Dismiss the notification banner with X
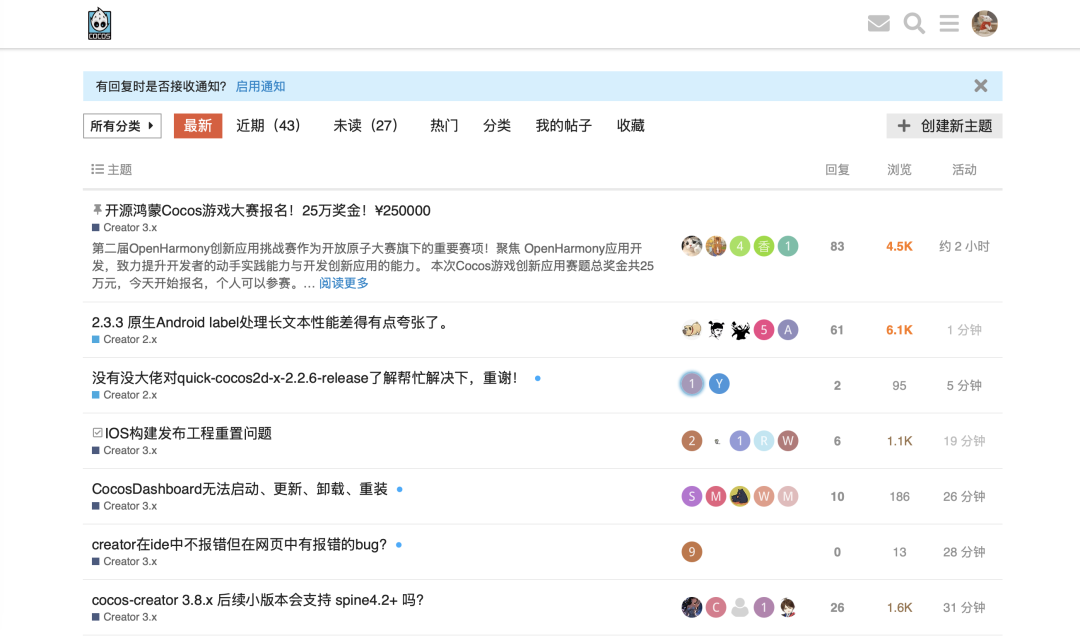 (x=981, y=85)
